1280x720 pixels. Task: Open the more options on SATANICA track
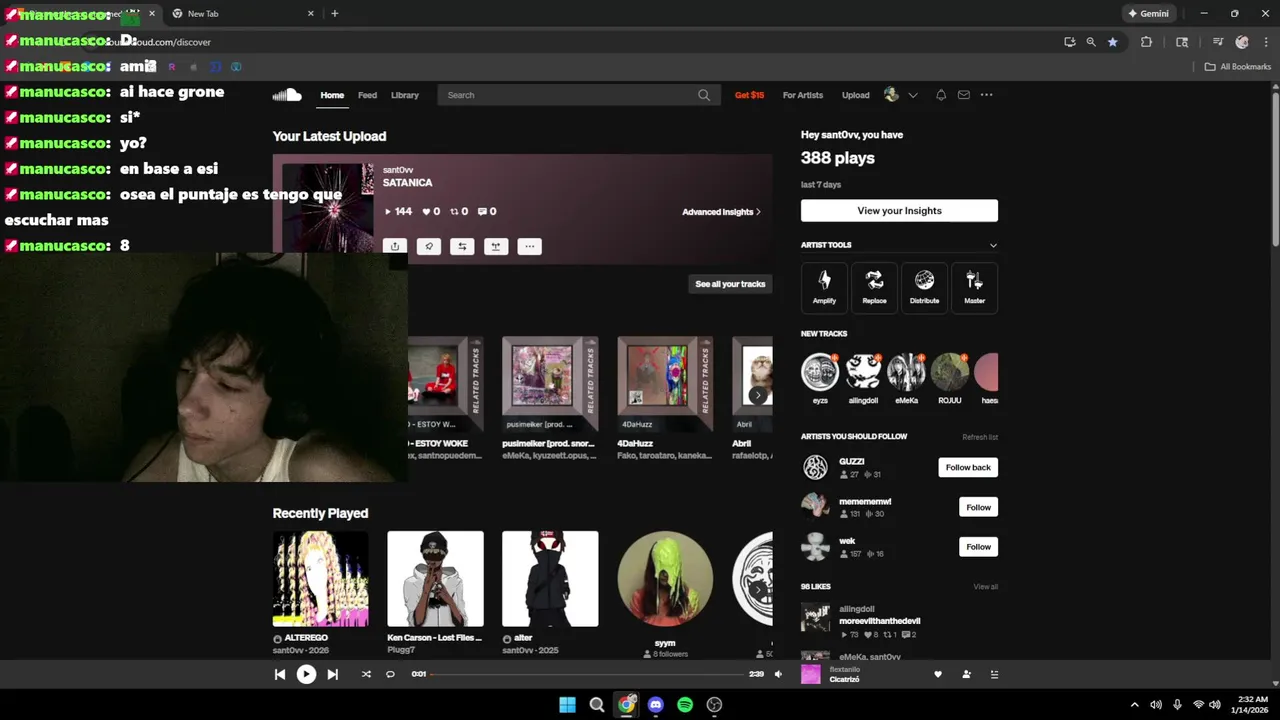pyautogui.click(x=530, y=246)
